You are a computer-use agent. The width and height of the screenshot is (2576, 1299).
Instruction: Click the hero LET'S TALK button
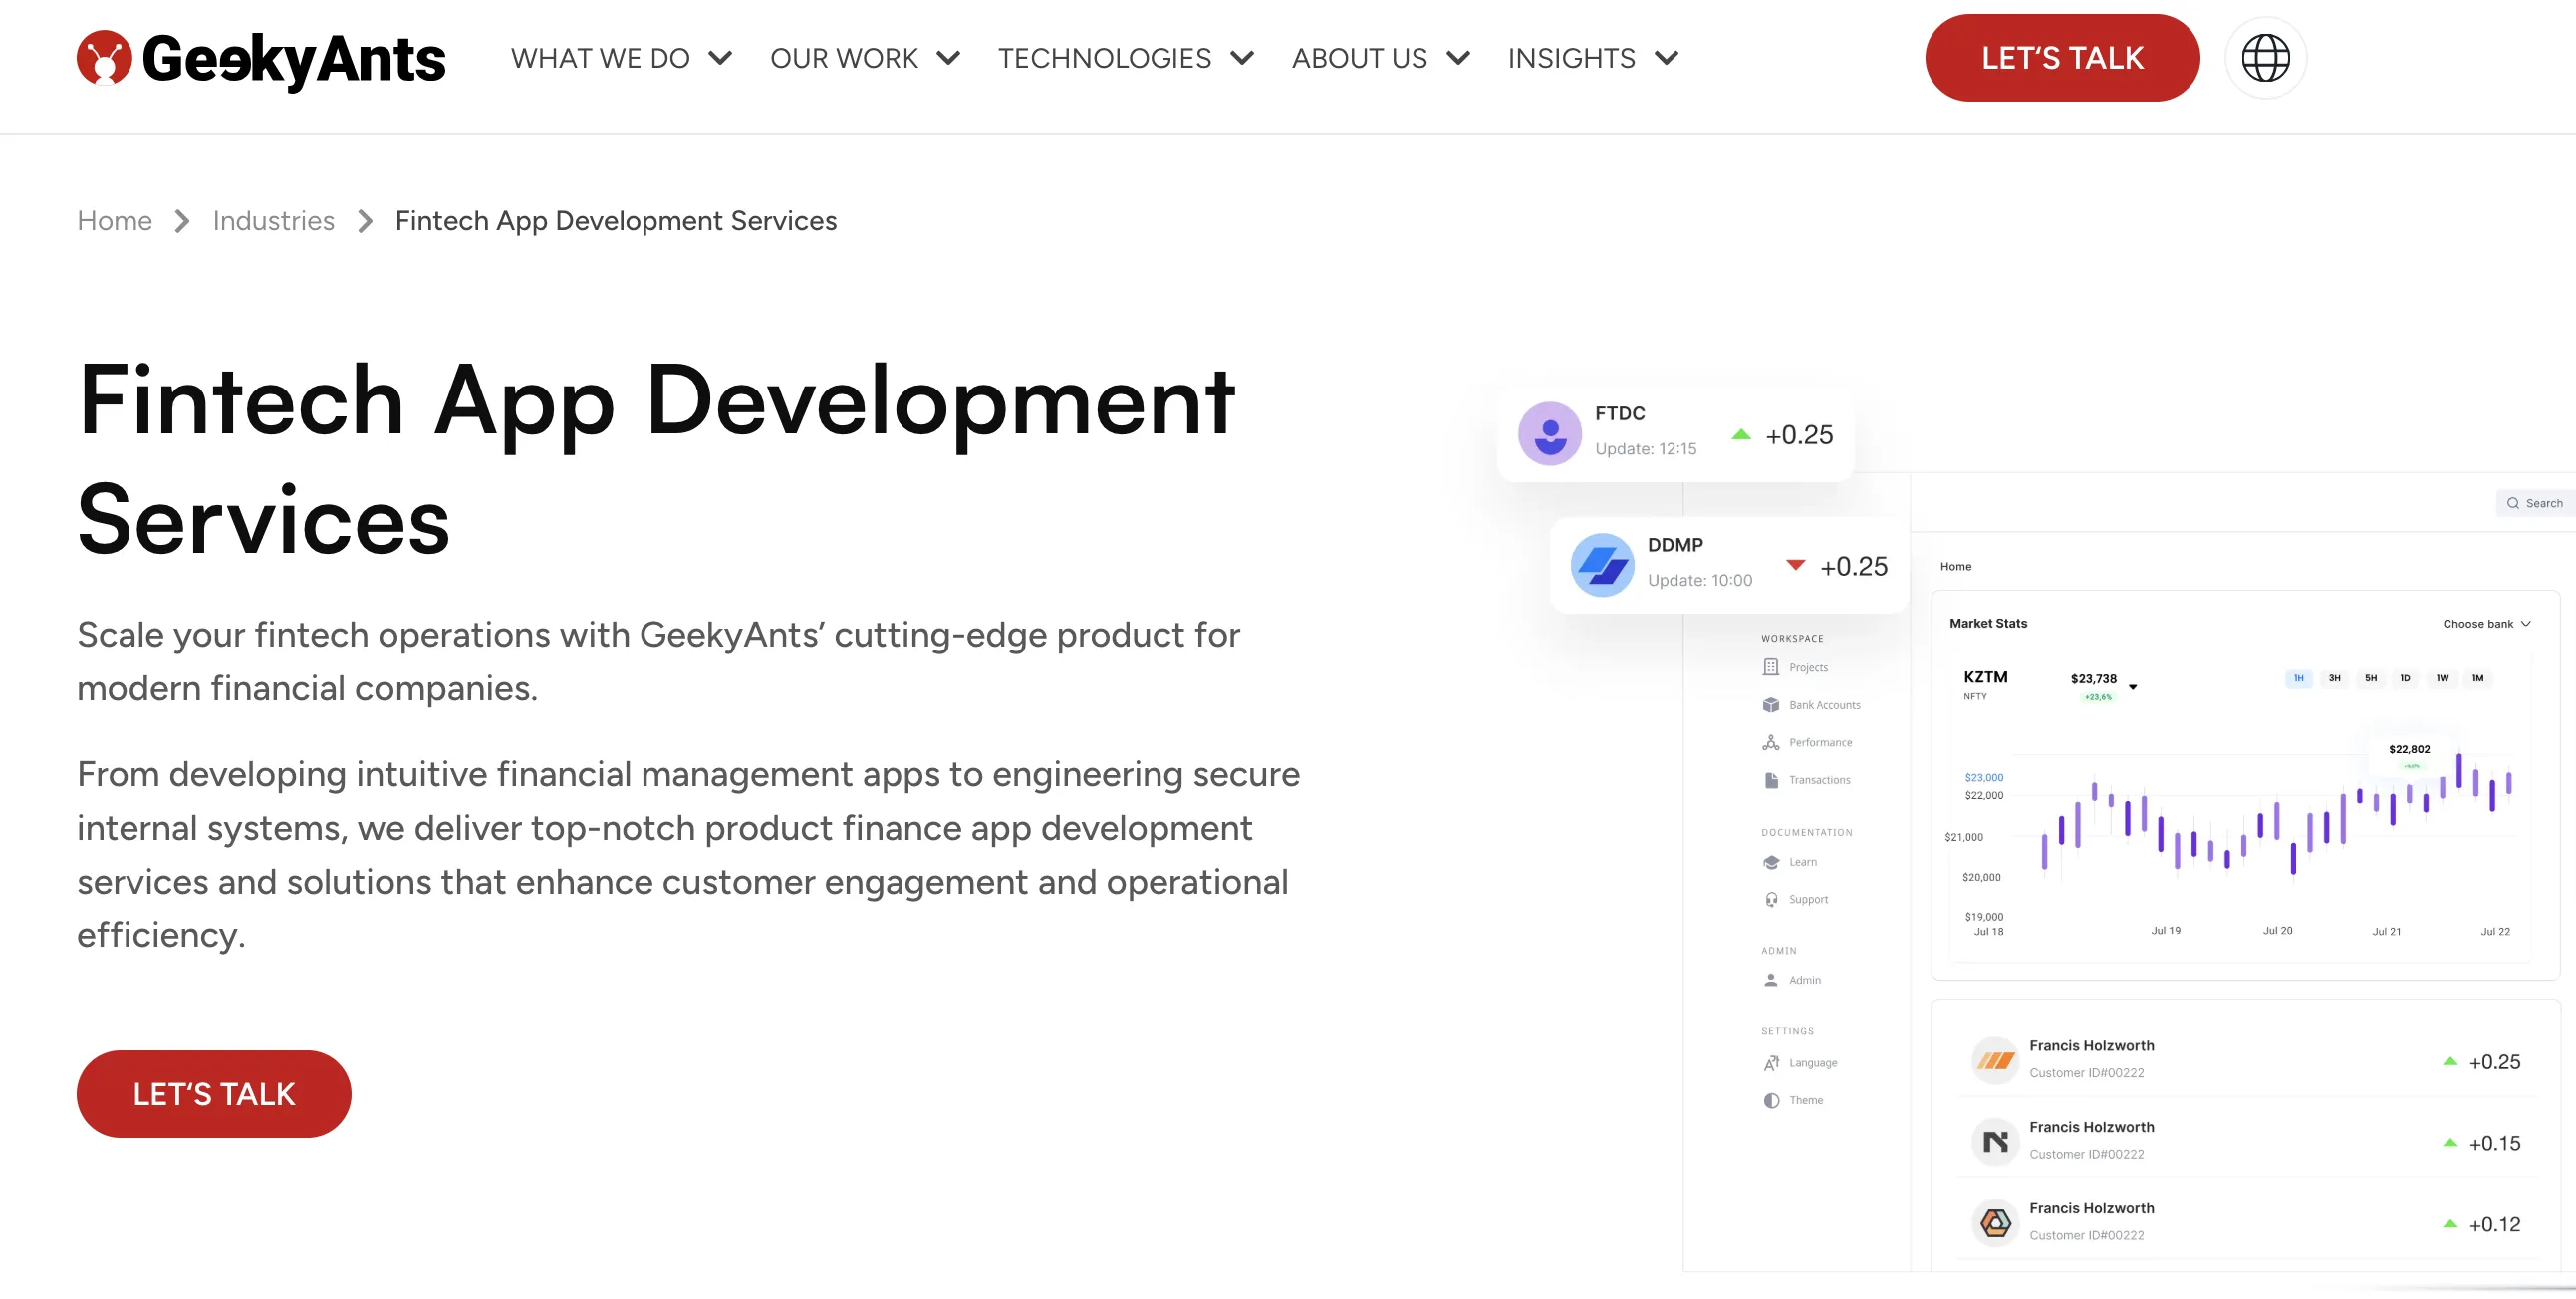click(214, 1094)
